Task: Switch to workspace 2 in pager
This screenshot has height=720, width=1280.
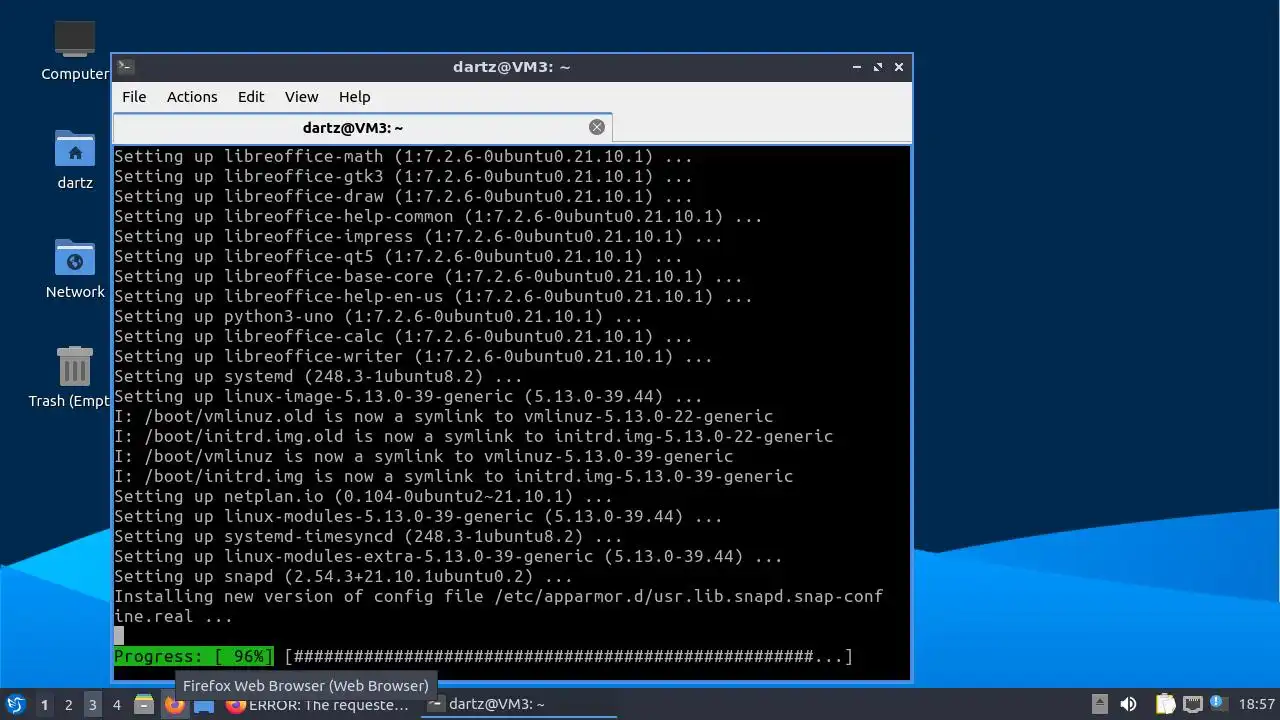Action: pyautogui.click(x=68, y=704)
